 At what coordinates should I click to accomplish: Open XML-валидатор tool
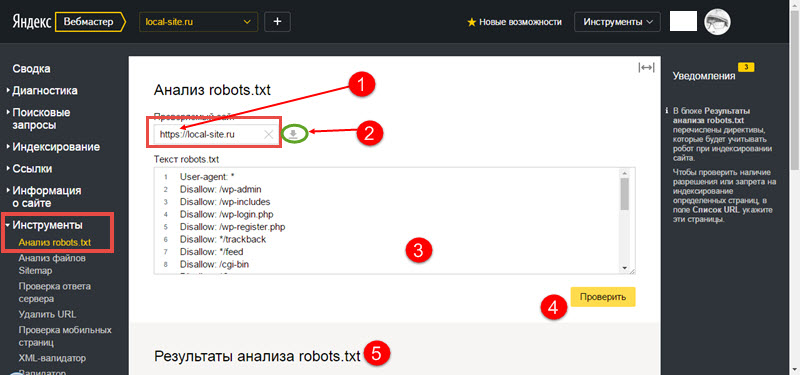[x=52, y=358]
